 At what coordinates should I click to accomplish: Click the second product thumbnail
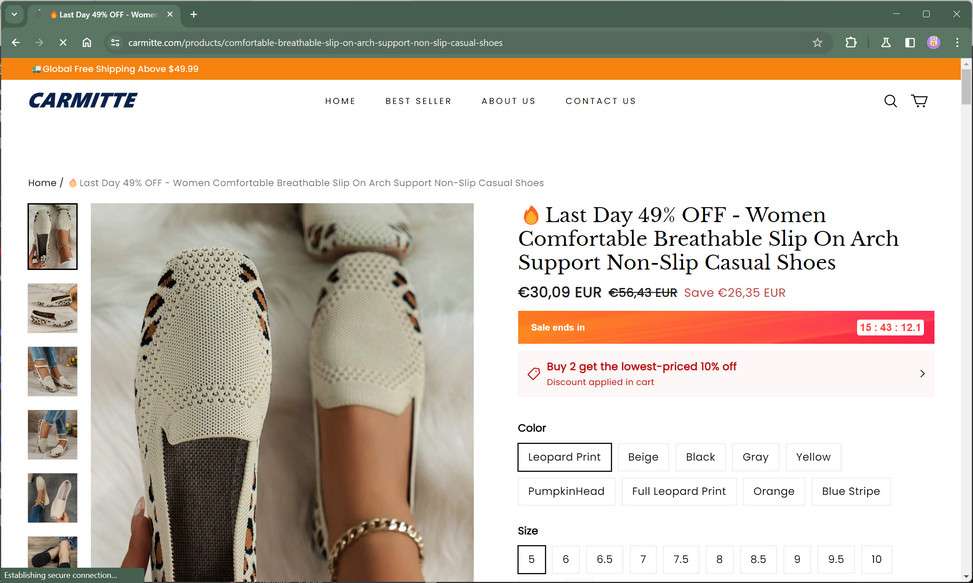click(52, 308)
